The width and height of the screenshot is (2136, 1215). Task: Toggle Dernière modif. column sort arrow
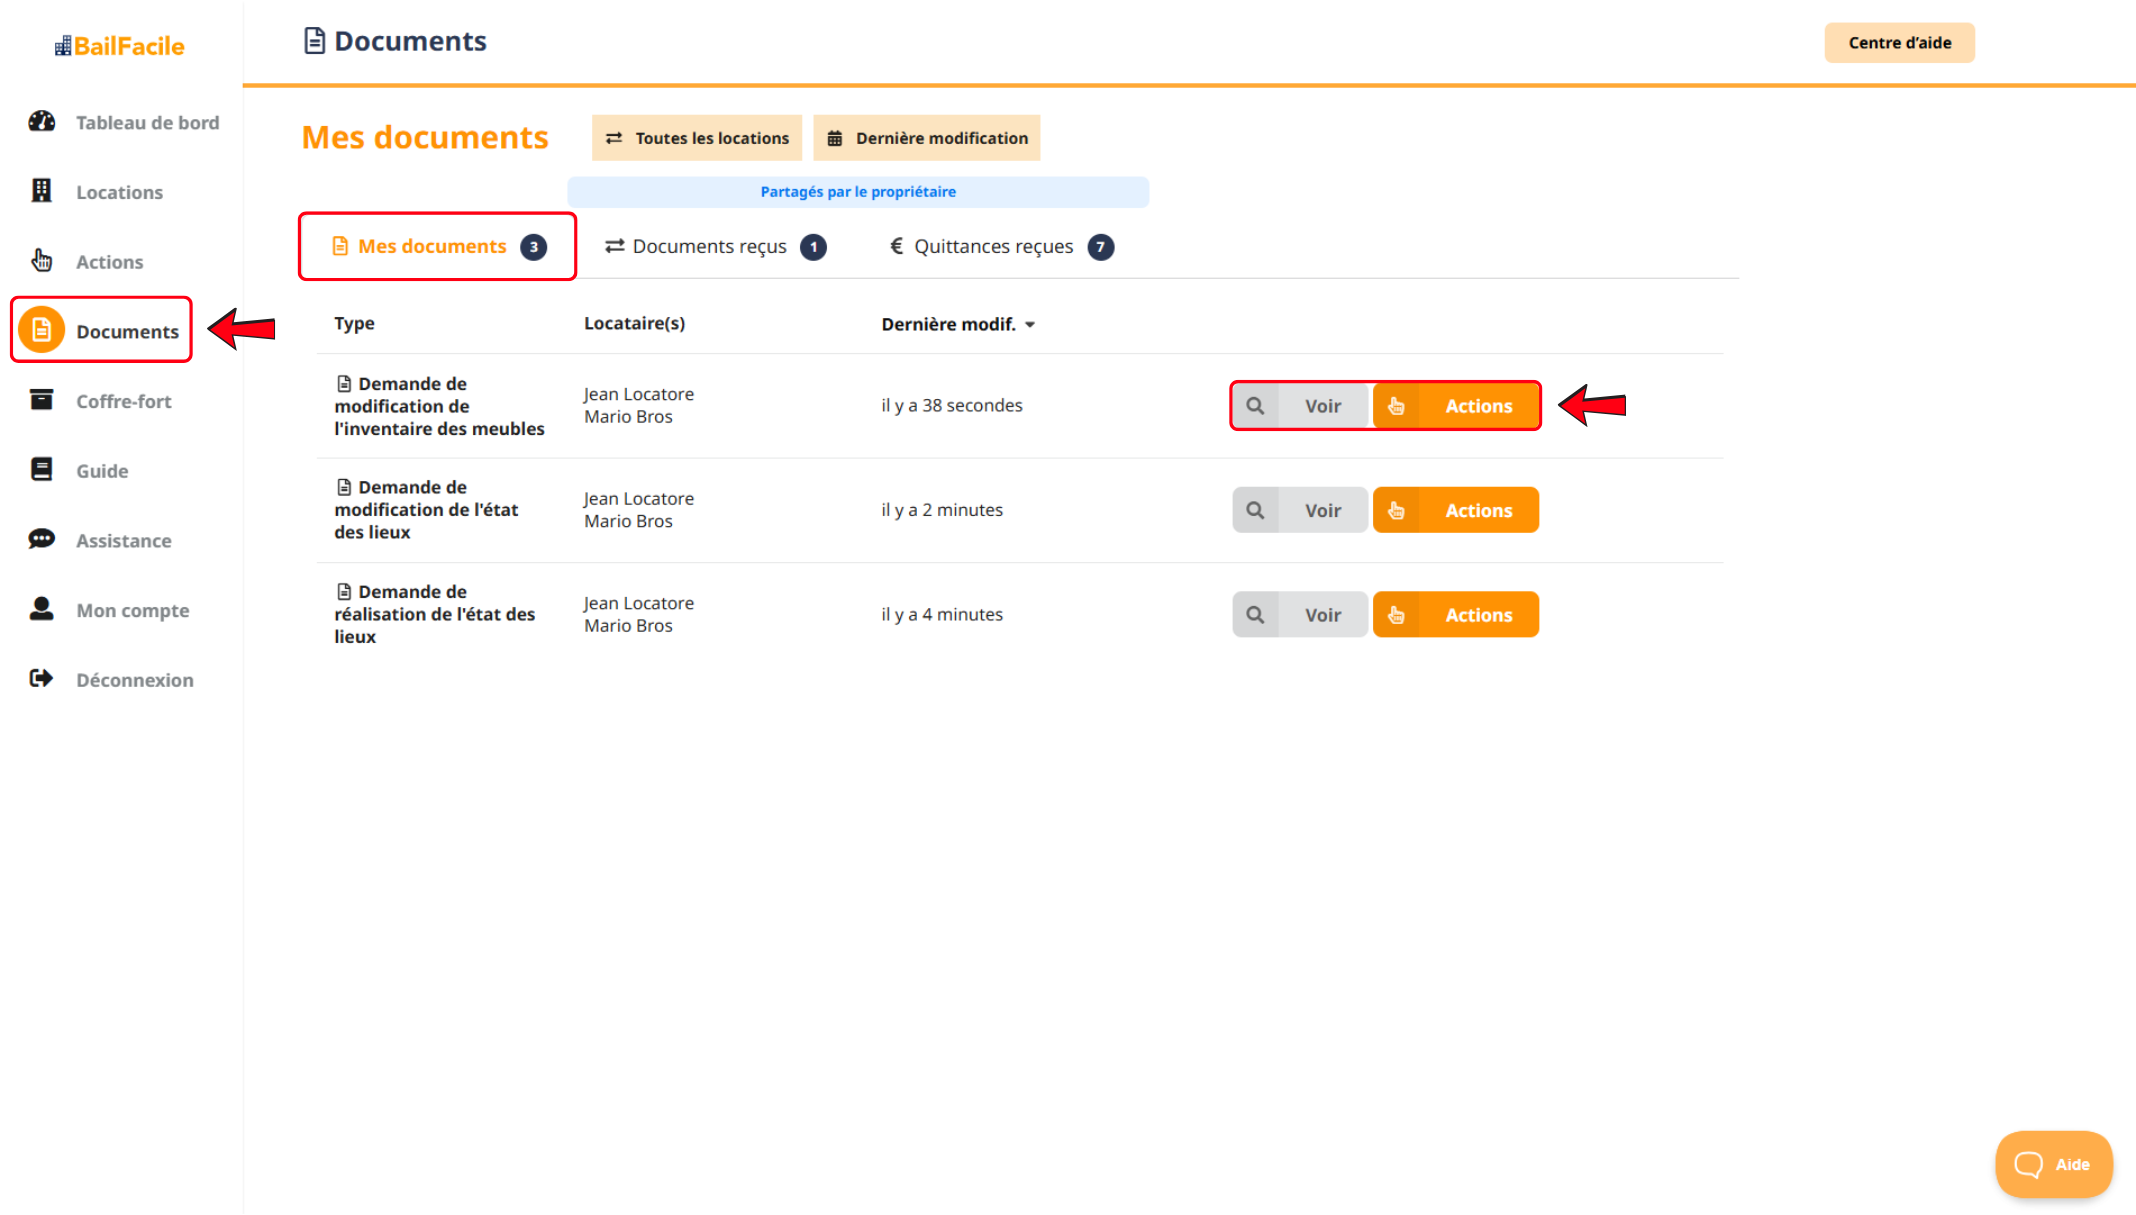click(x=1030, y=325)
